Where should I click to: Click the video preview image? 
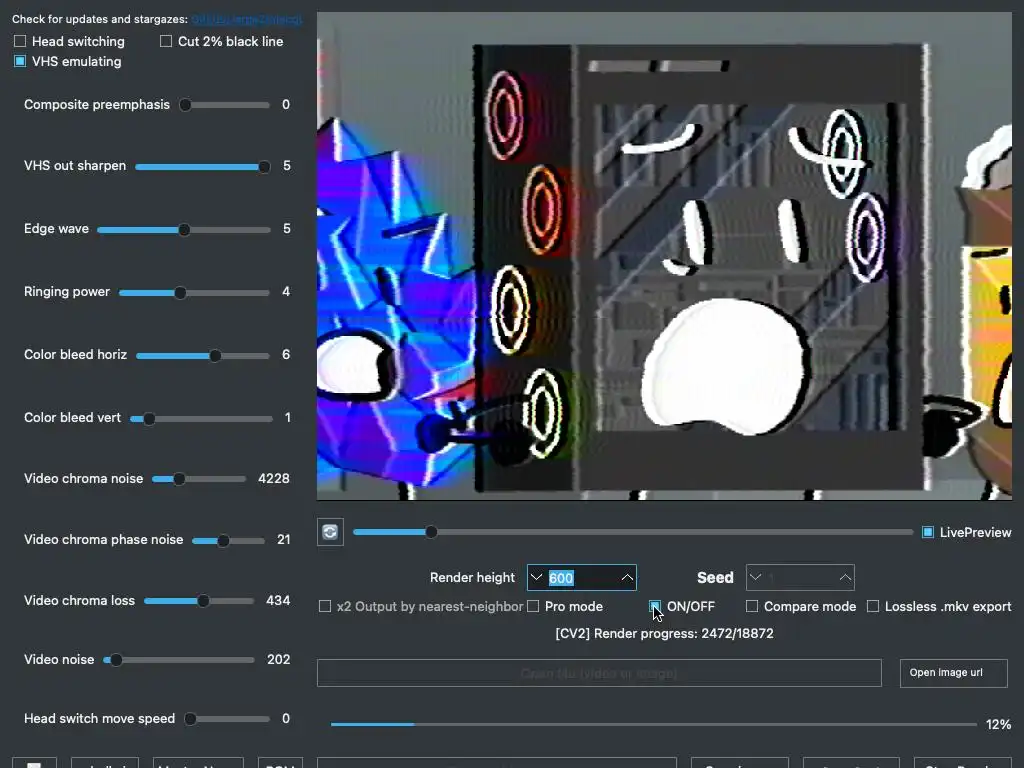[664, 256]
